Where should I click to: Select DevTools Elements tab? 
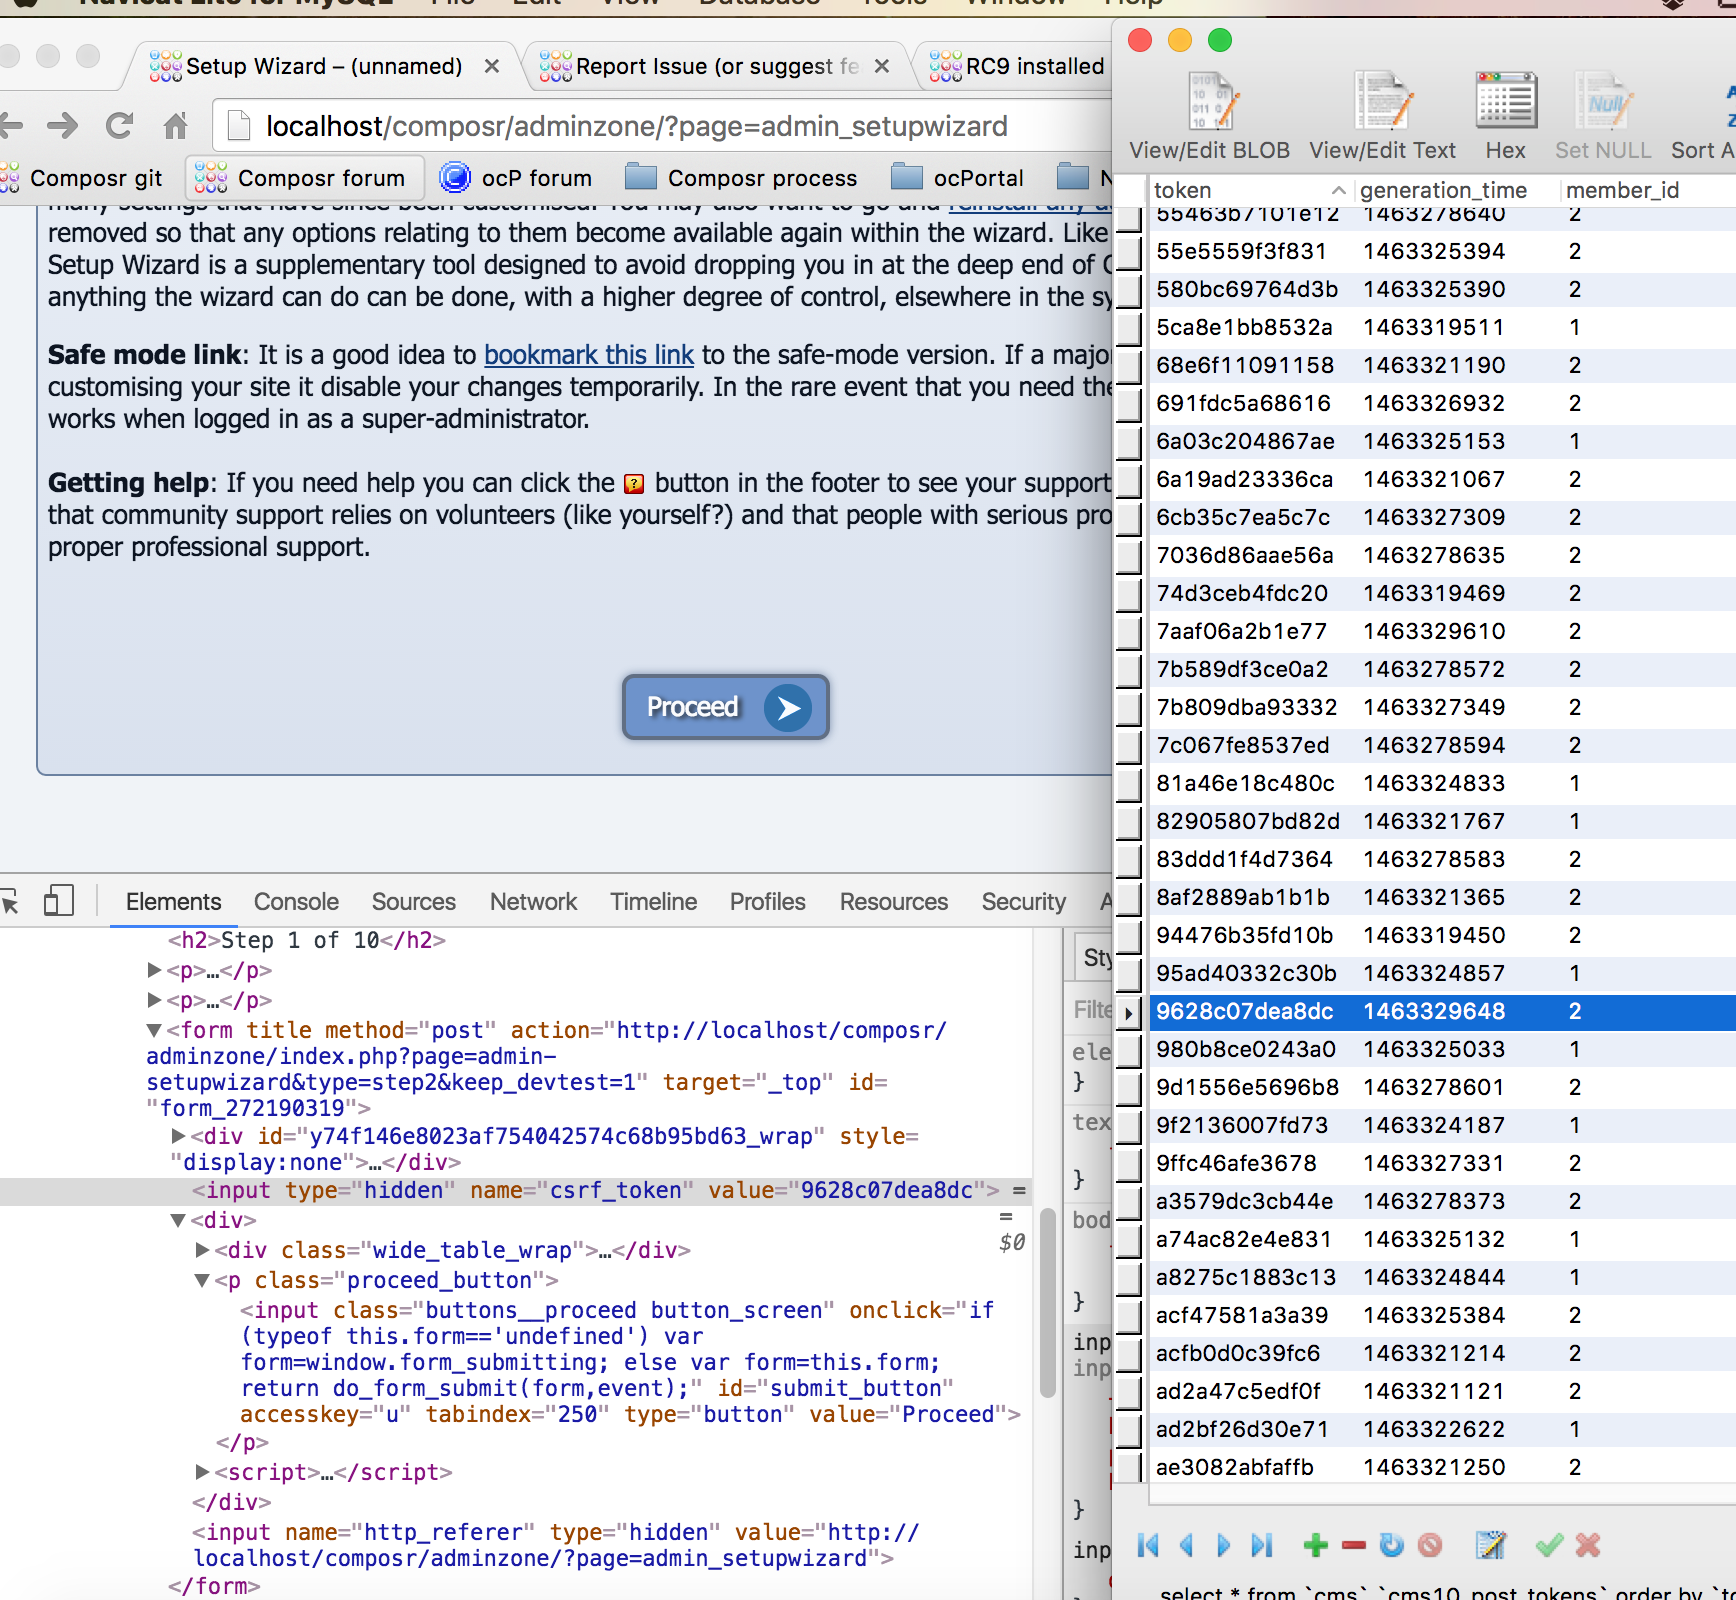pyautogui.click(x=173, y=901)
